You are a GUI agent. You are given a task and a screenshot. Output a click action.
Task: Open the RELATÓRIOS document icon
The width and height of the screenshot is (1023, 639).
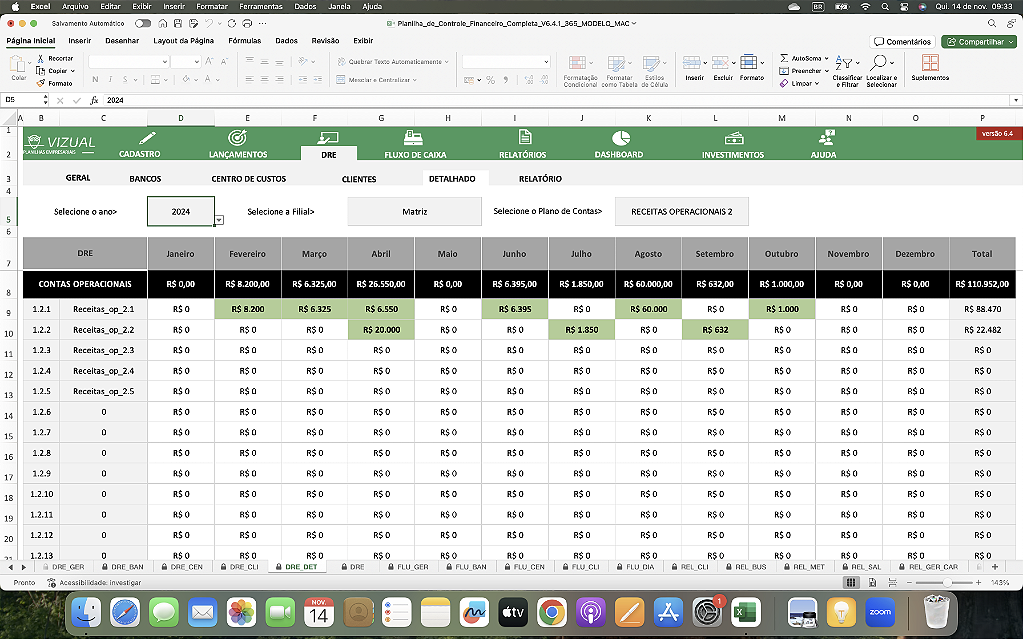click(x=525, y=137)
